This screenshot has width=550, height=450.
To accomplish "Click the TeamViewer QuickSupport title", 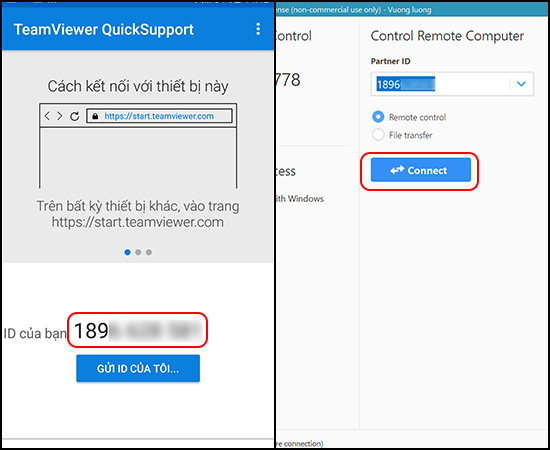I will [103, 29].
